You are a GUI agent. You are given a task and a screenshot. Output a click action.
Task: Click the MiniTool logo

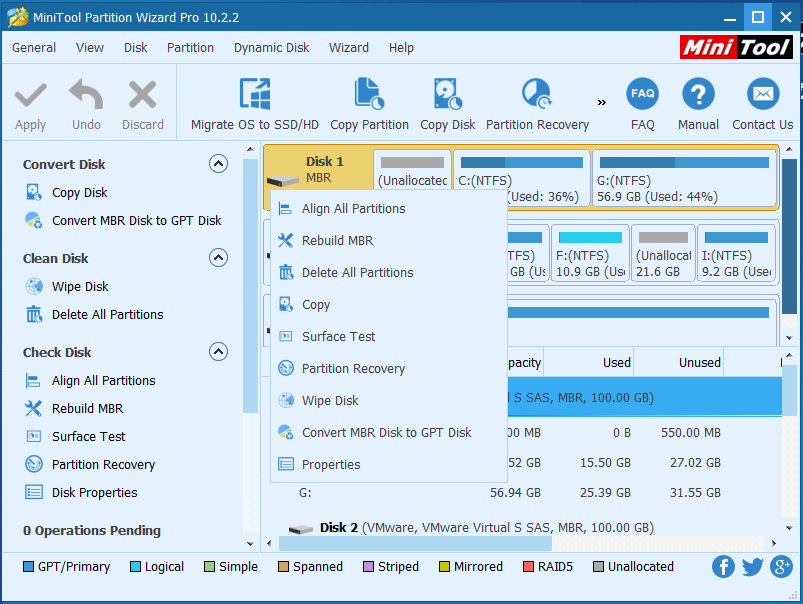pos(736,47)
